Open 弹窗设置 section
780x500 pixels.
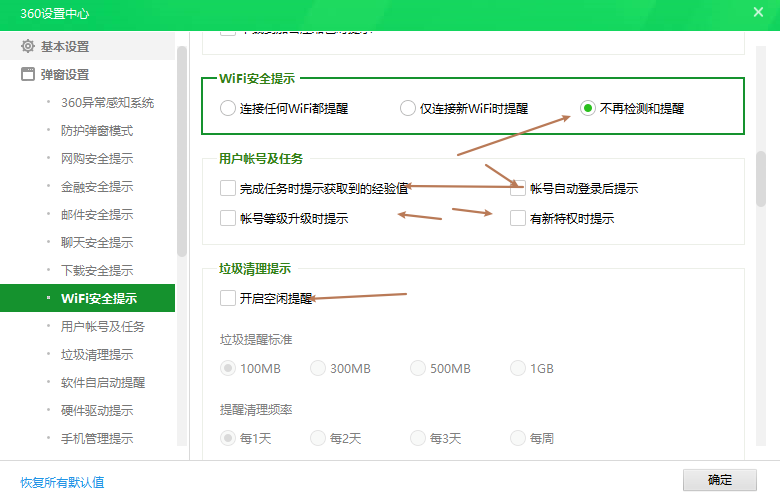click(88, 74)
